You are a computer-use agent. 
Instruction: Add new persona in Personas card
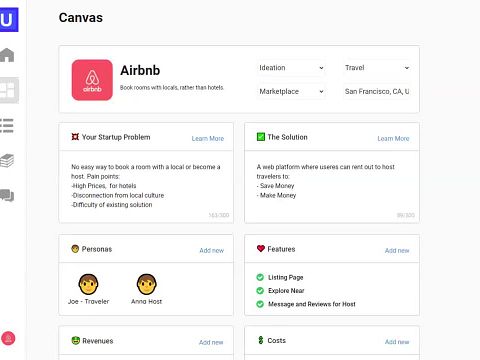point(212,250)
